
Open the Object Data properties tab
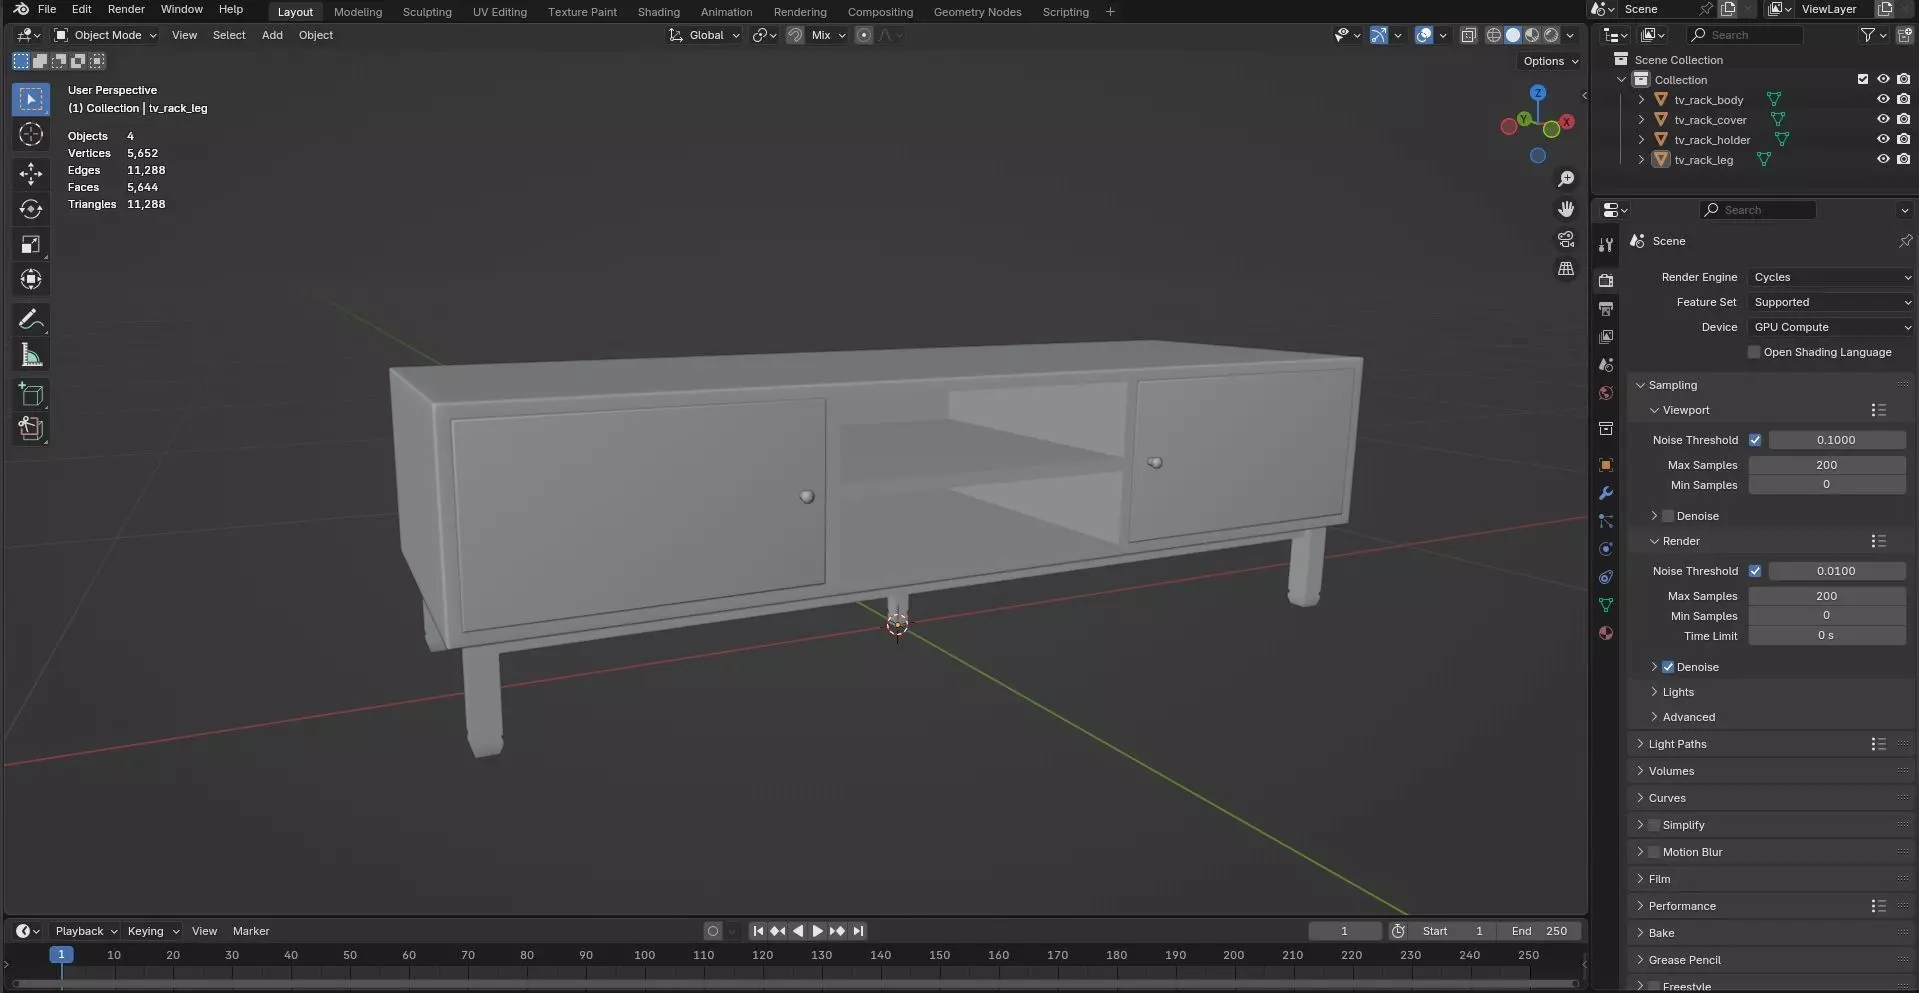1606,605
